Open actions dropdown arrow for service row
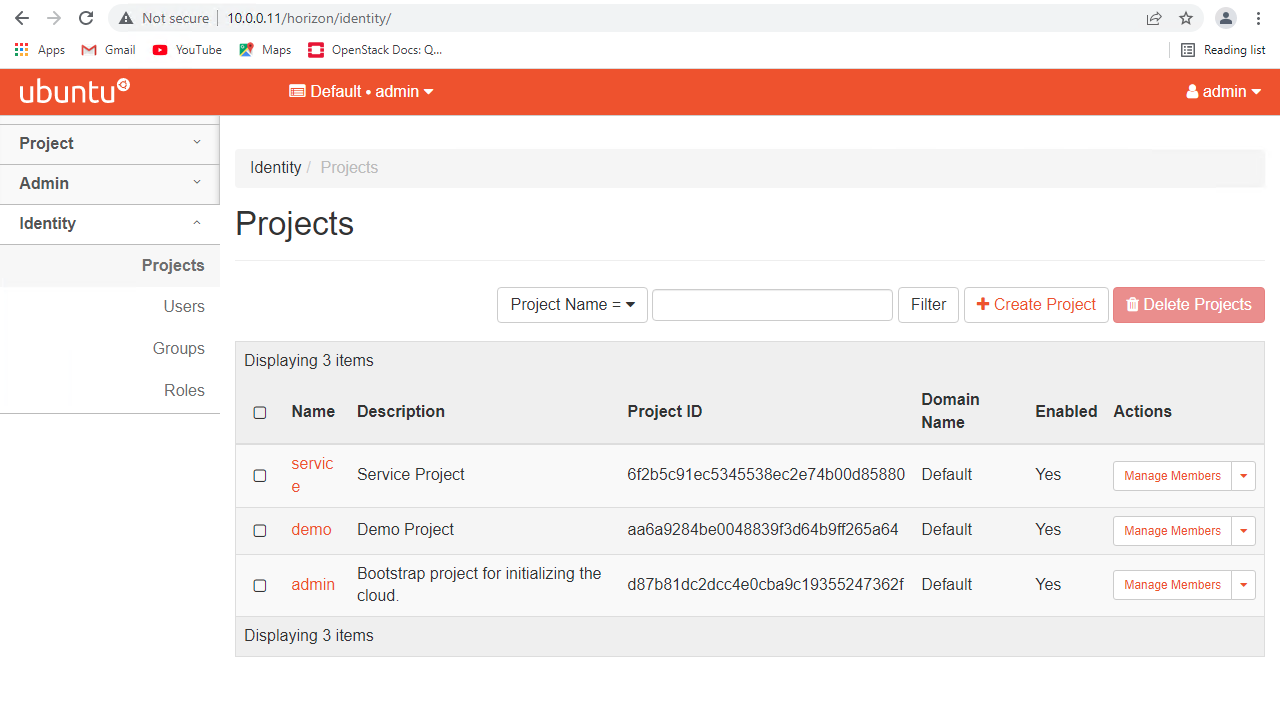The height and width of the screenshot is (726, 1280). click(1243, 476)
